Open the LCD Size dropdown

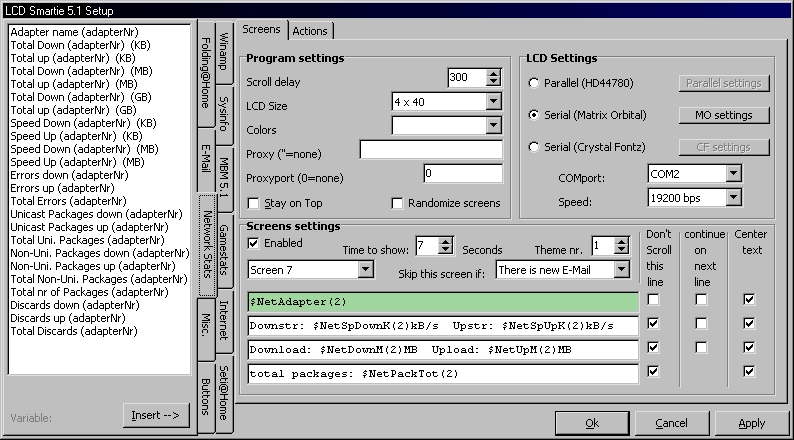[494, 102]
